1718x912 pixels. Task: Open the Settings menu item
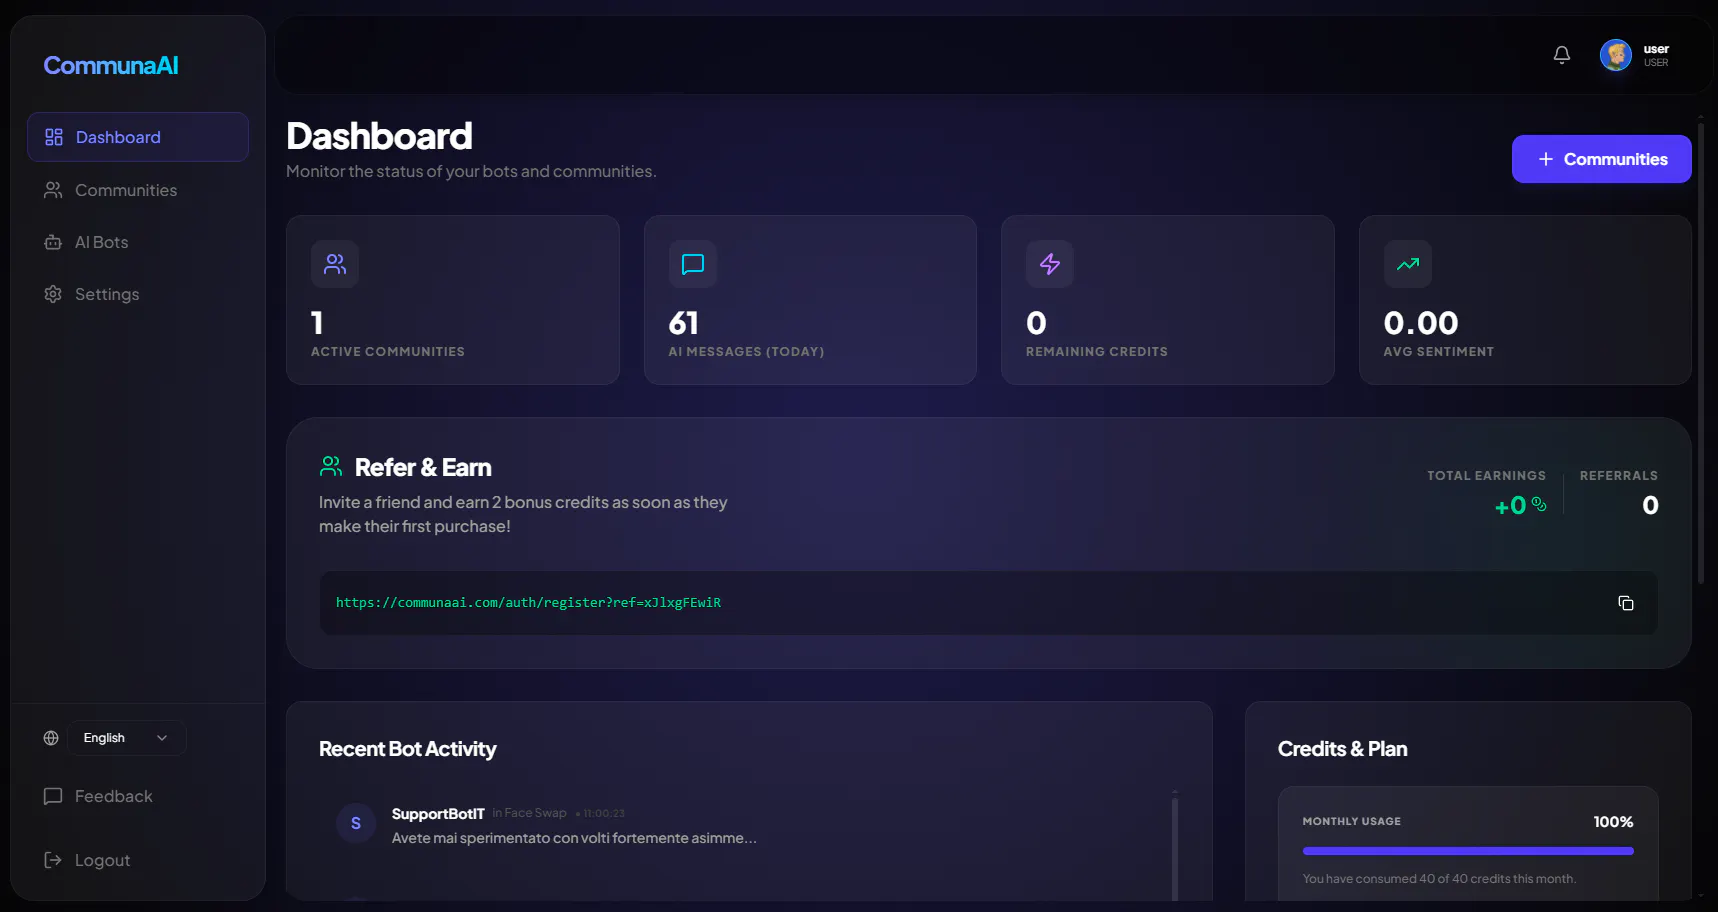[x=138, y=294]
